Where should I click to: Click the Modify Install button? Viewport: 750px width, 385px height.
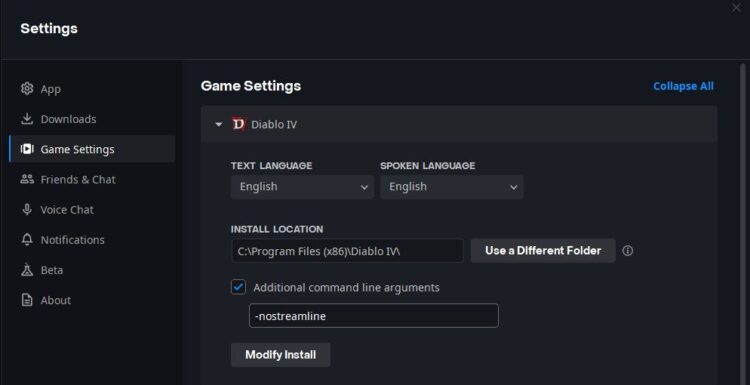tap(280, 355)
